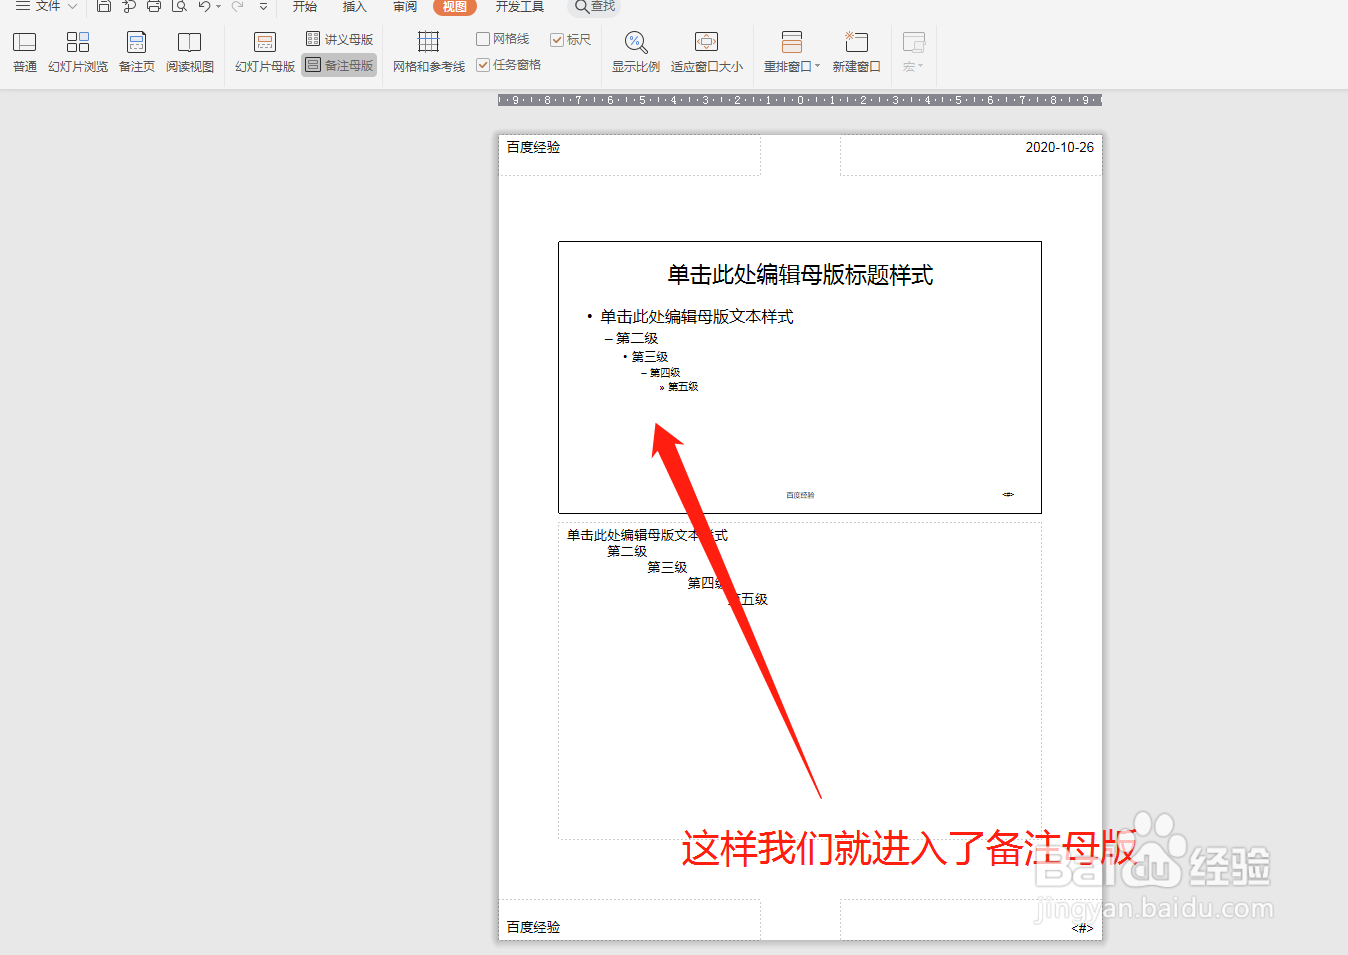Create a 新建窗口 new window

tap(857, 52)
